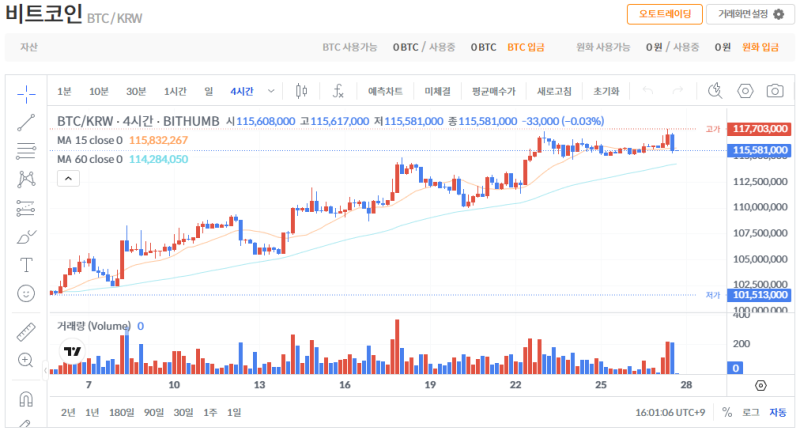Select the forecast position tool
Screen dimensions: 800x431
pos(26,208)
